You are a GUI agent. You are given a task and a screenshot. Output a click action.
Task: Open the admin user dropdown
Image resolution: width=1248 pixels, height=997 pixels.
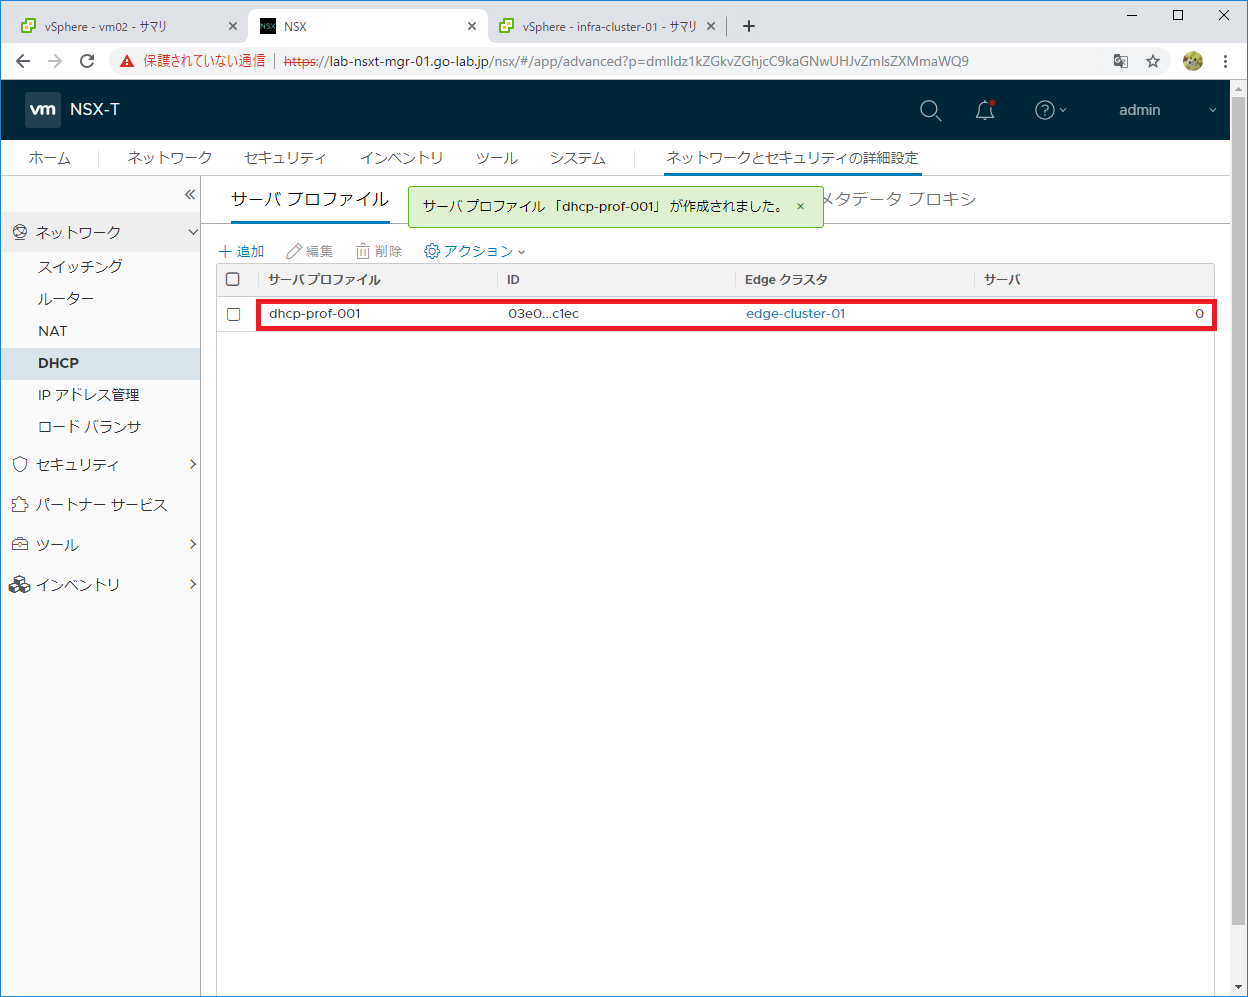[1167, 110]
